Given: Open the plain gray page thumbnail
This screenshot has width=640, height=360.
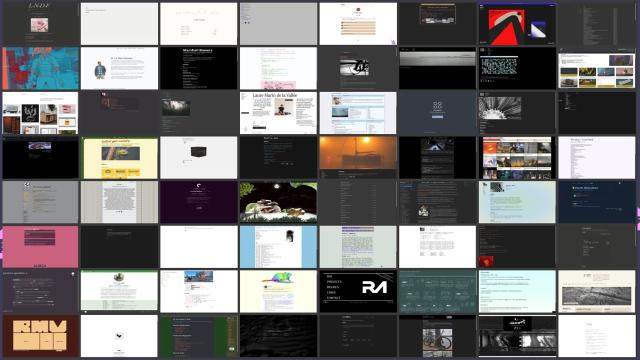Looking at the screenshot, I should pos(278,24).
